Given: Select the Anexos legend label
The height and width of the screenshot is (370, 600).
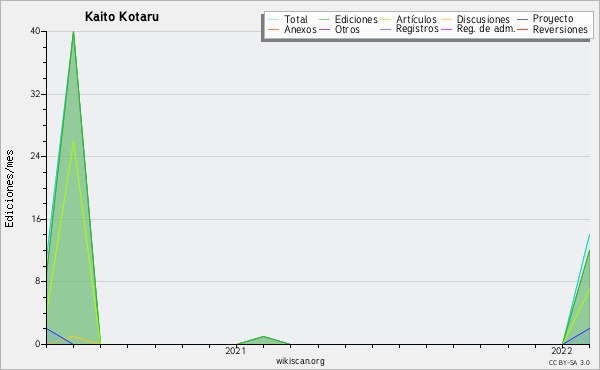Looking at the screenshot, I should tap(300, 29).
